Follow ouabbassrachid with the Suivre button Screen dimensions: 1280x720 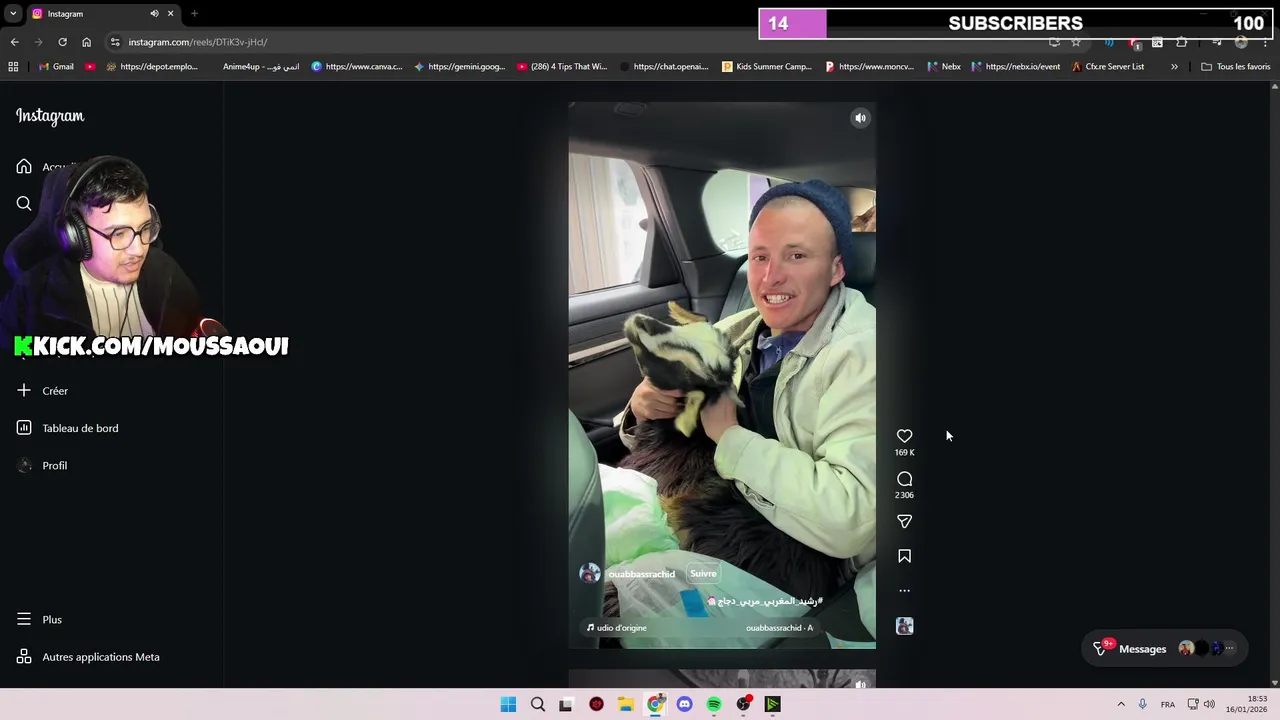coord(703,573)
